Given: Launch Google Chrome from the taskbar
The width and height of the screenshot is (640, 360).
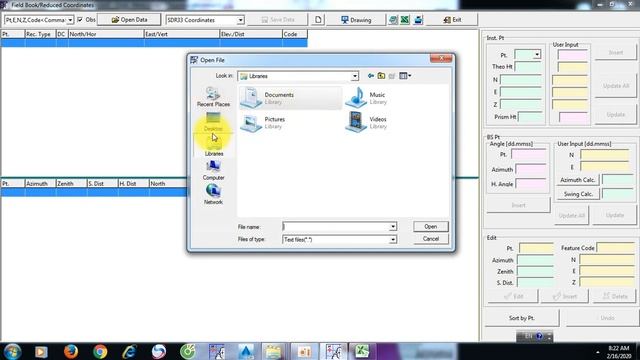Looking at the screenshot, I should coord(100,351).
